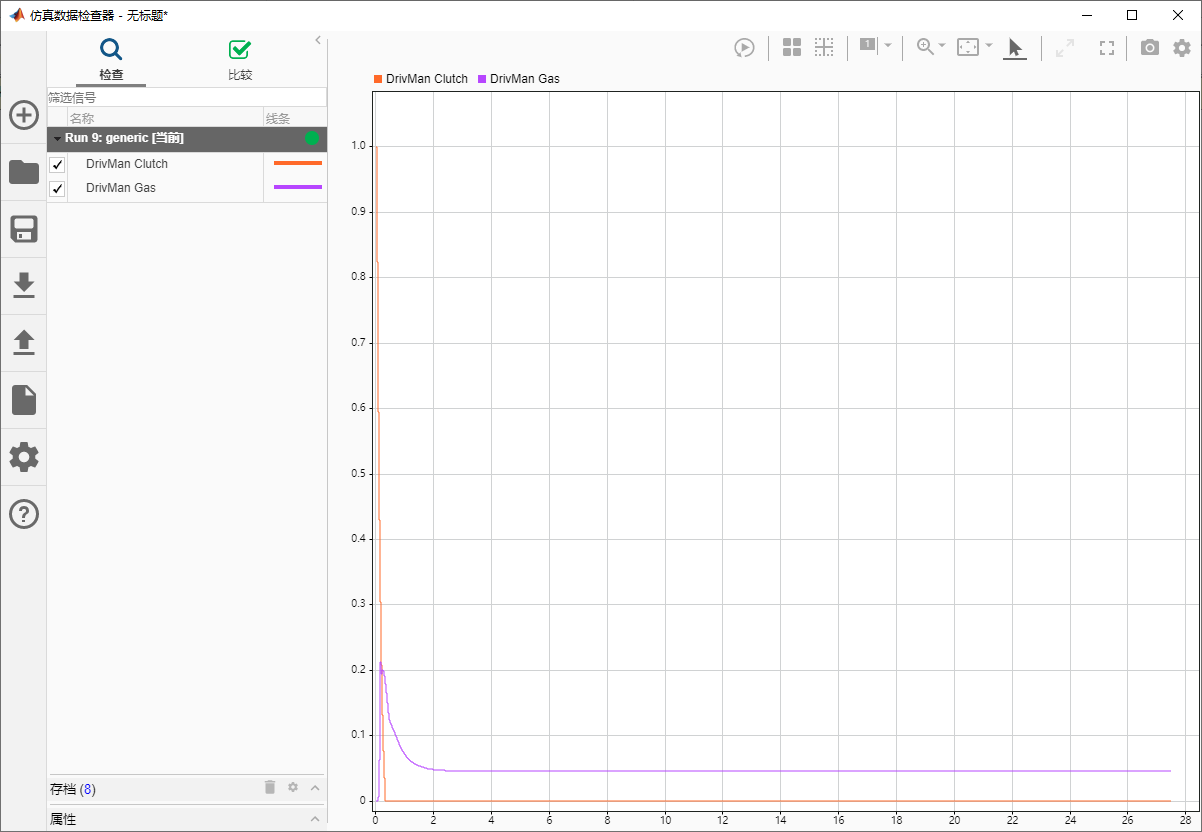Image resolution: width=1202 pixels, height=832 pixels.
Task: Click the 属性 properties label
Action: pyautogui.click(x=63, y=819)
